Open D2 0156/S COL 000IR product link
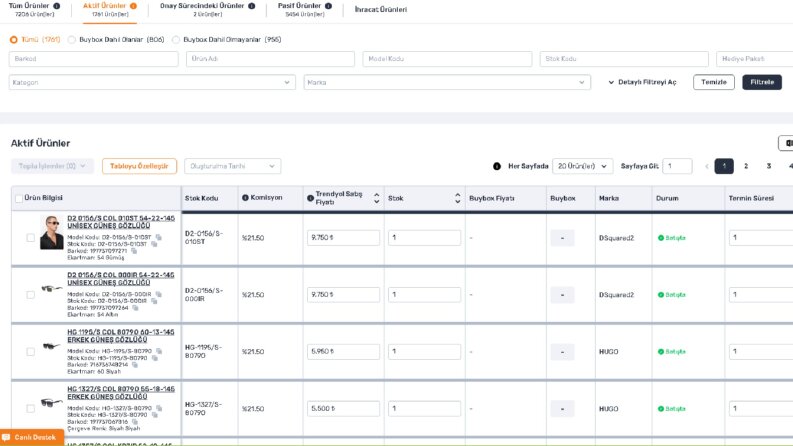The image size is (793, 446). point(120,279)
